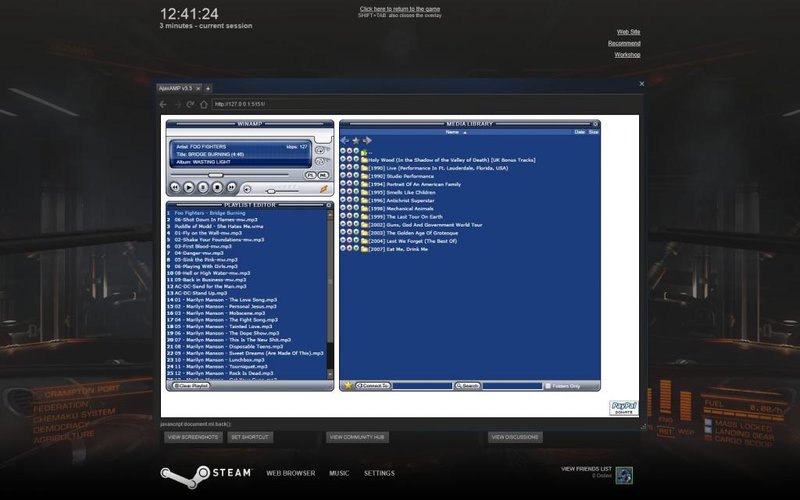Click the Winamp previous track button
This screenshot has height=500, width=800.
click(x=174, y=188)
